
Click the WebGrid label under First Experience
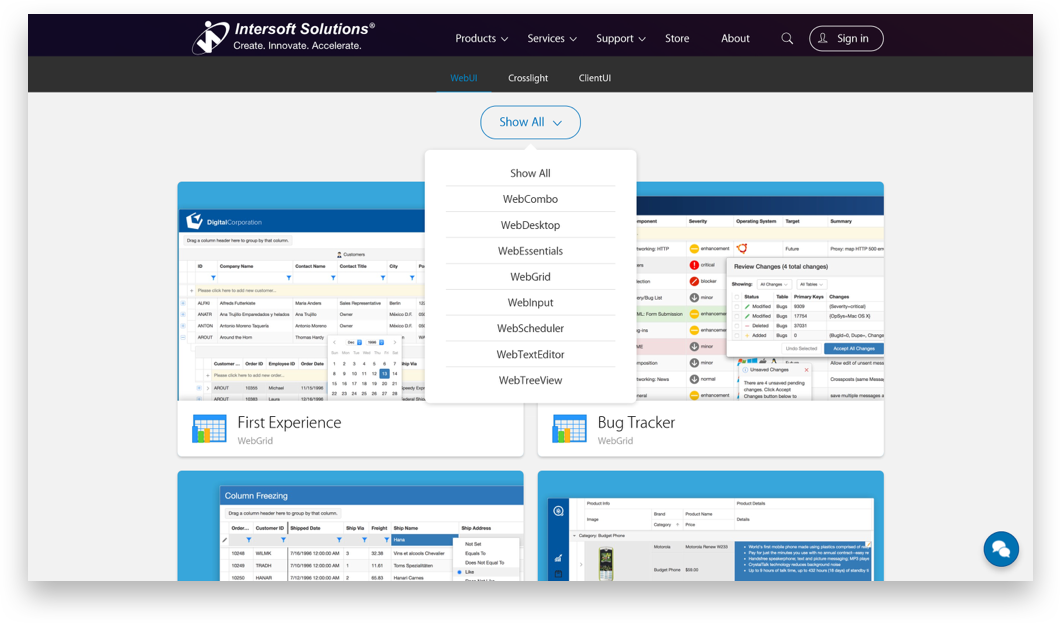[x=255, y=440]
